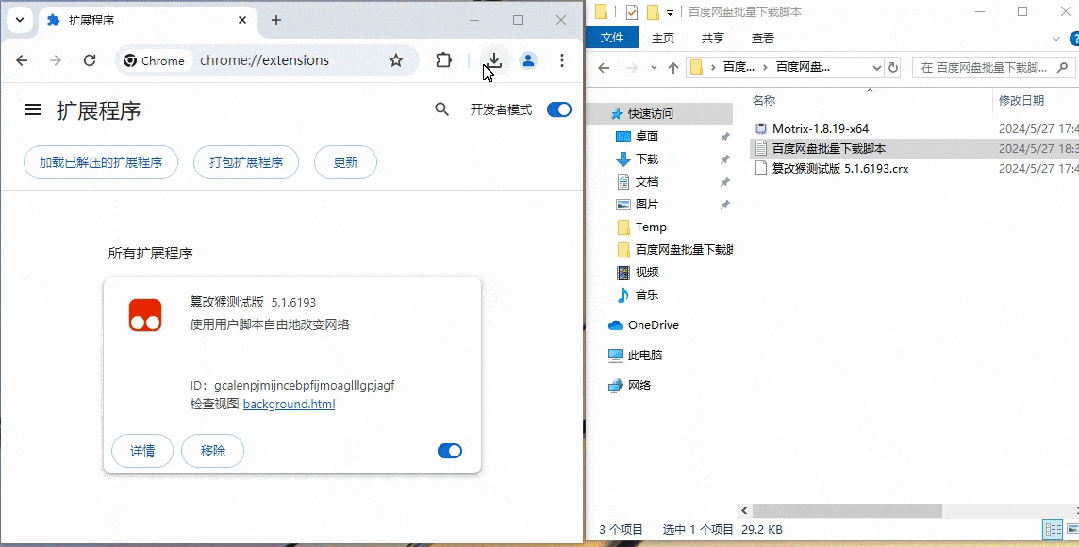This screenshot has width=1079, height=547.
Task: Click the Explorer search magnifier icon
Action: pos(1063,67)
